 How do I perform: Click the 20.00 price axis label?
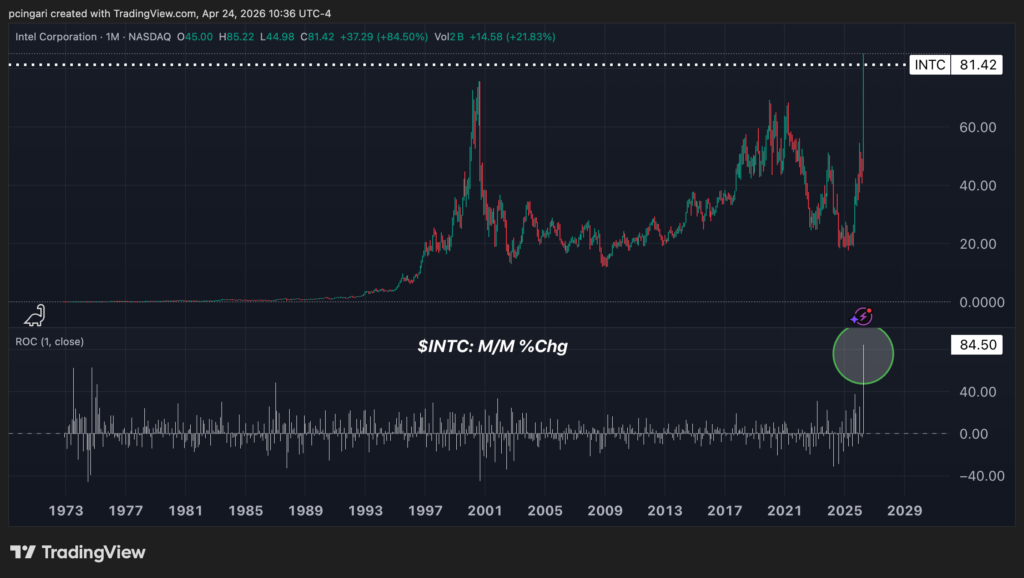[978, 244]
